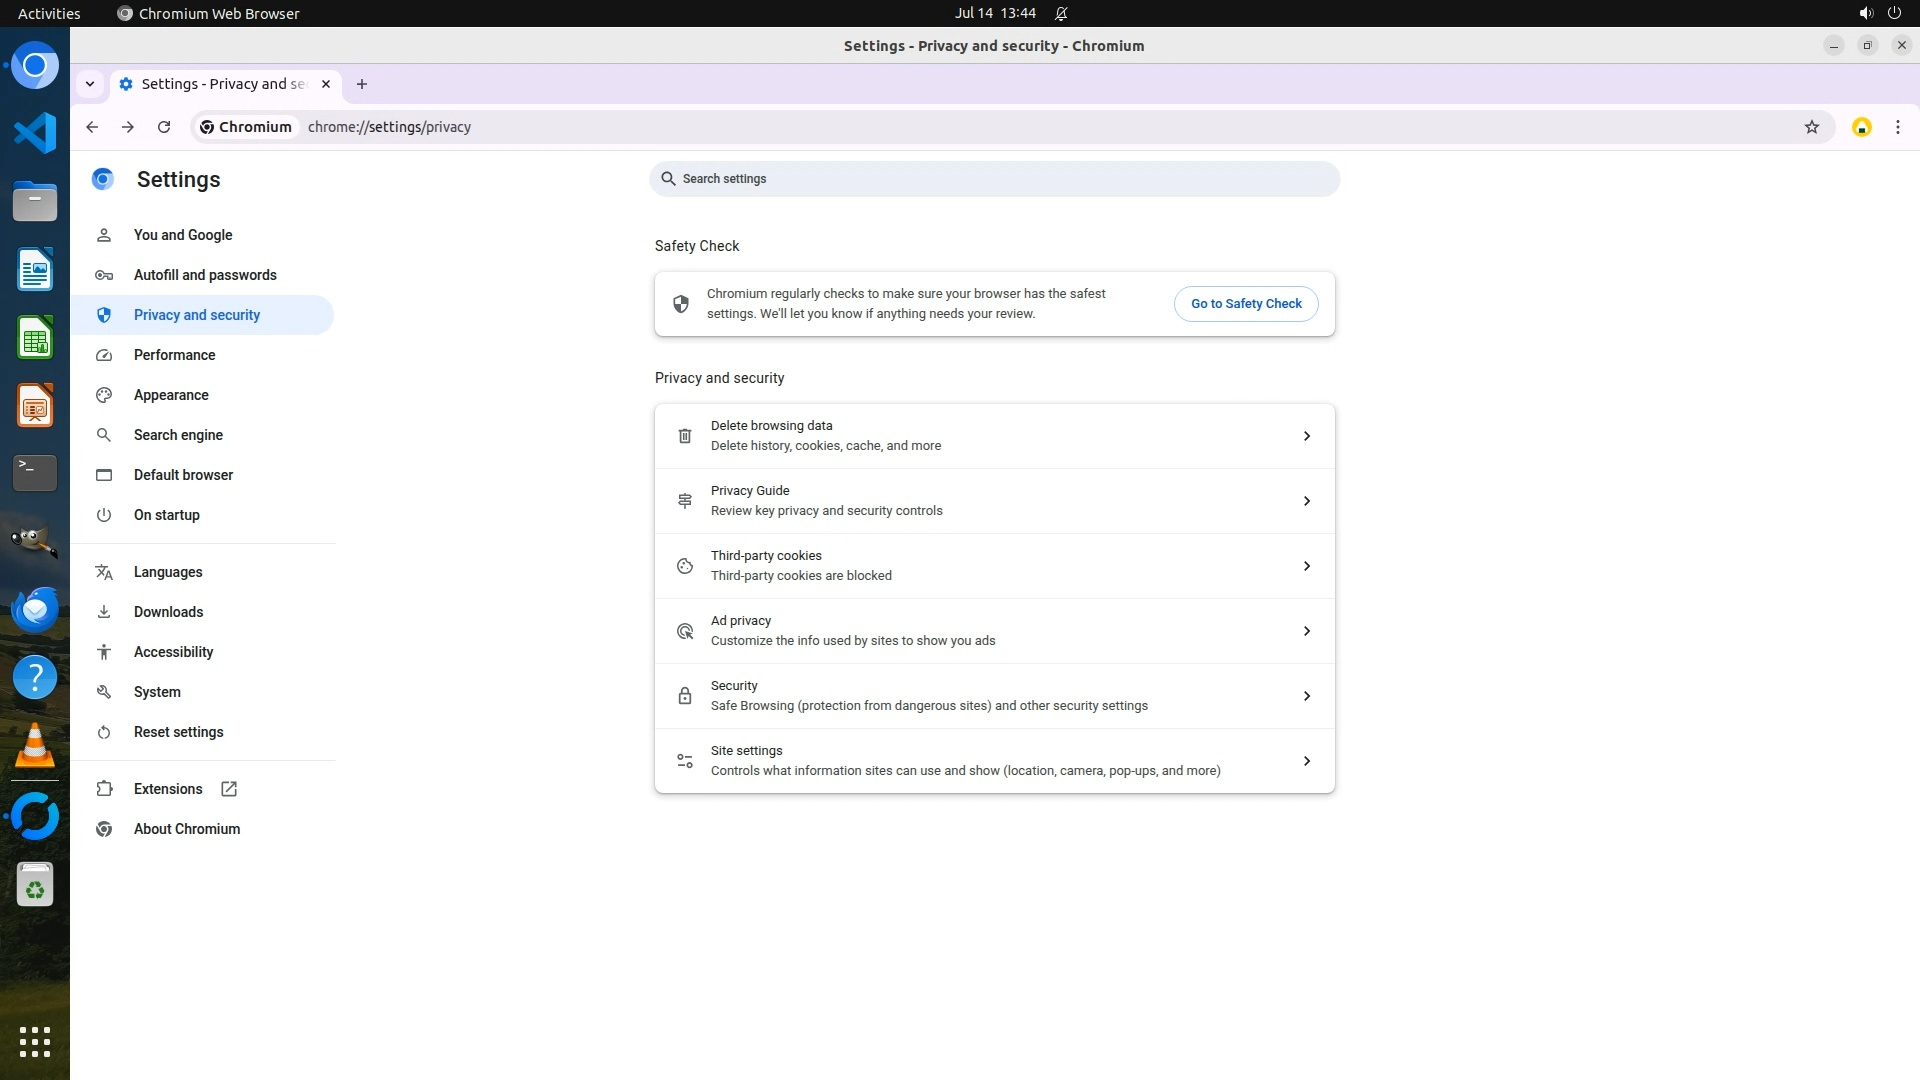Open Appearance settings section

click(171, 395)
